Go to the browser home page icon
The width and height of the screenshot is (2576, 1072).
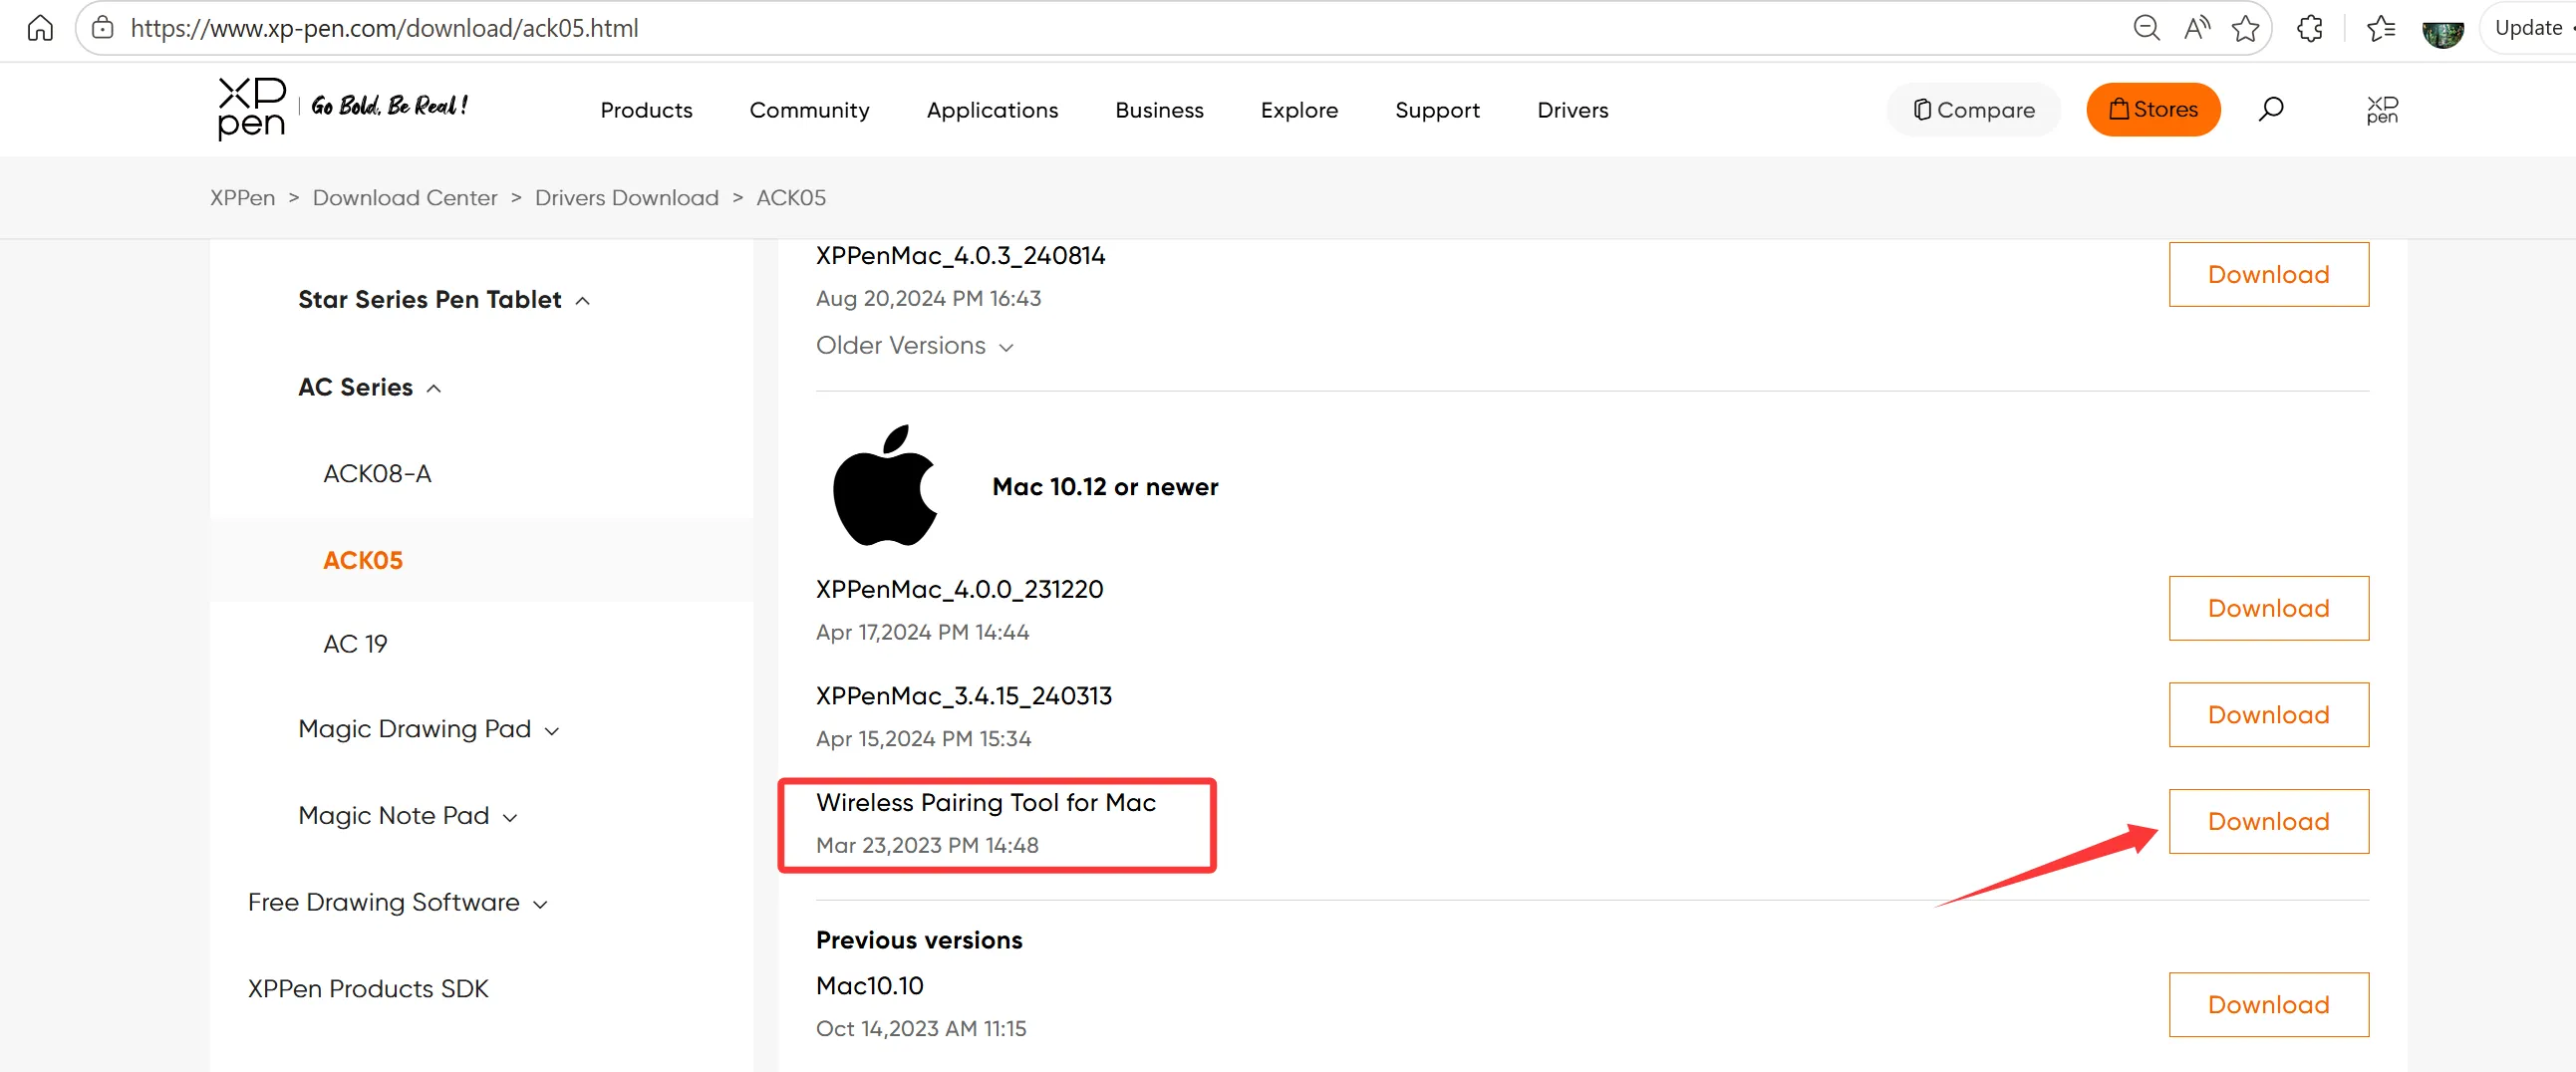click(x=40, y=28)
